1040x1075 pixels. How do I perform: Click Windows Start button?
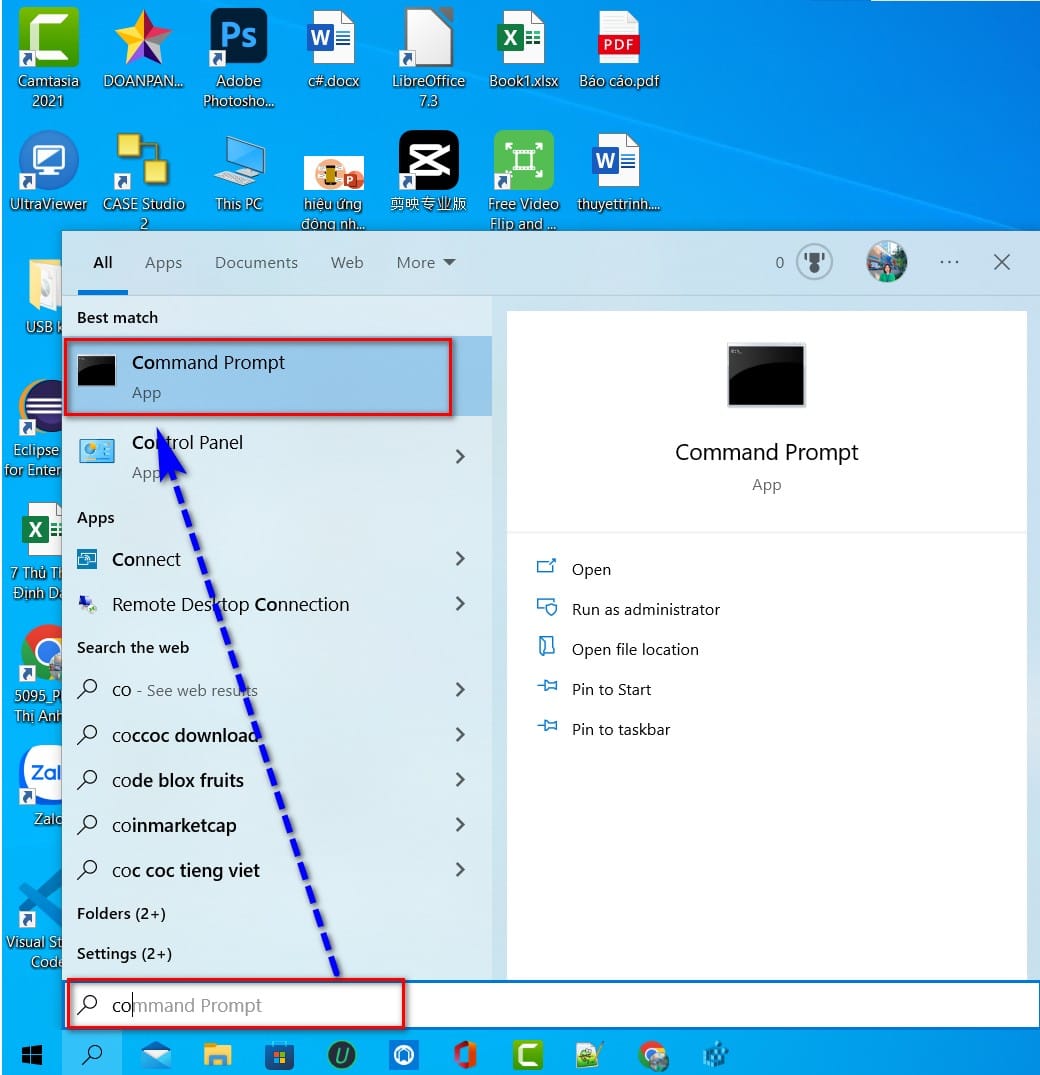[x=32, y=1054]
